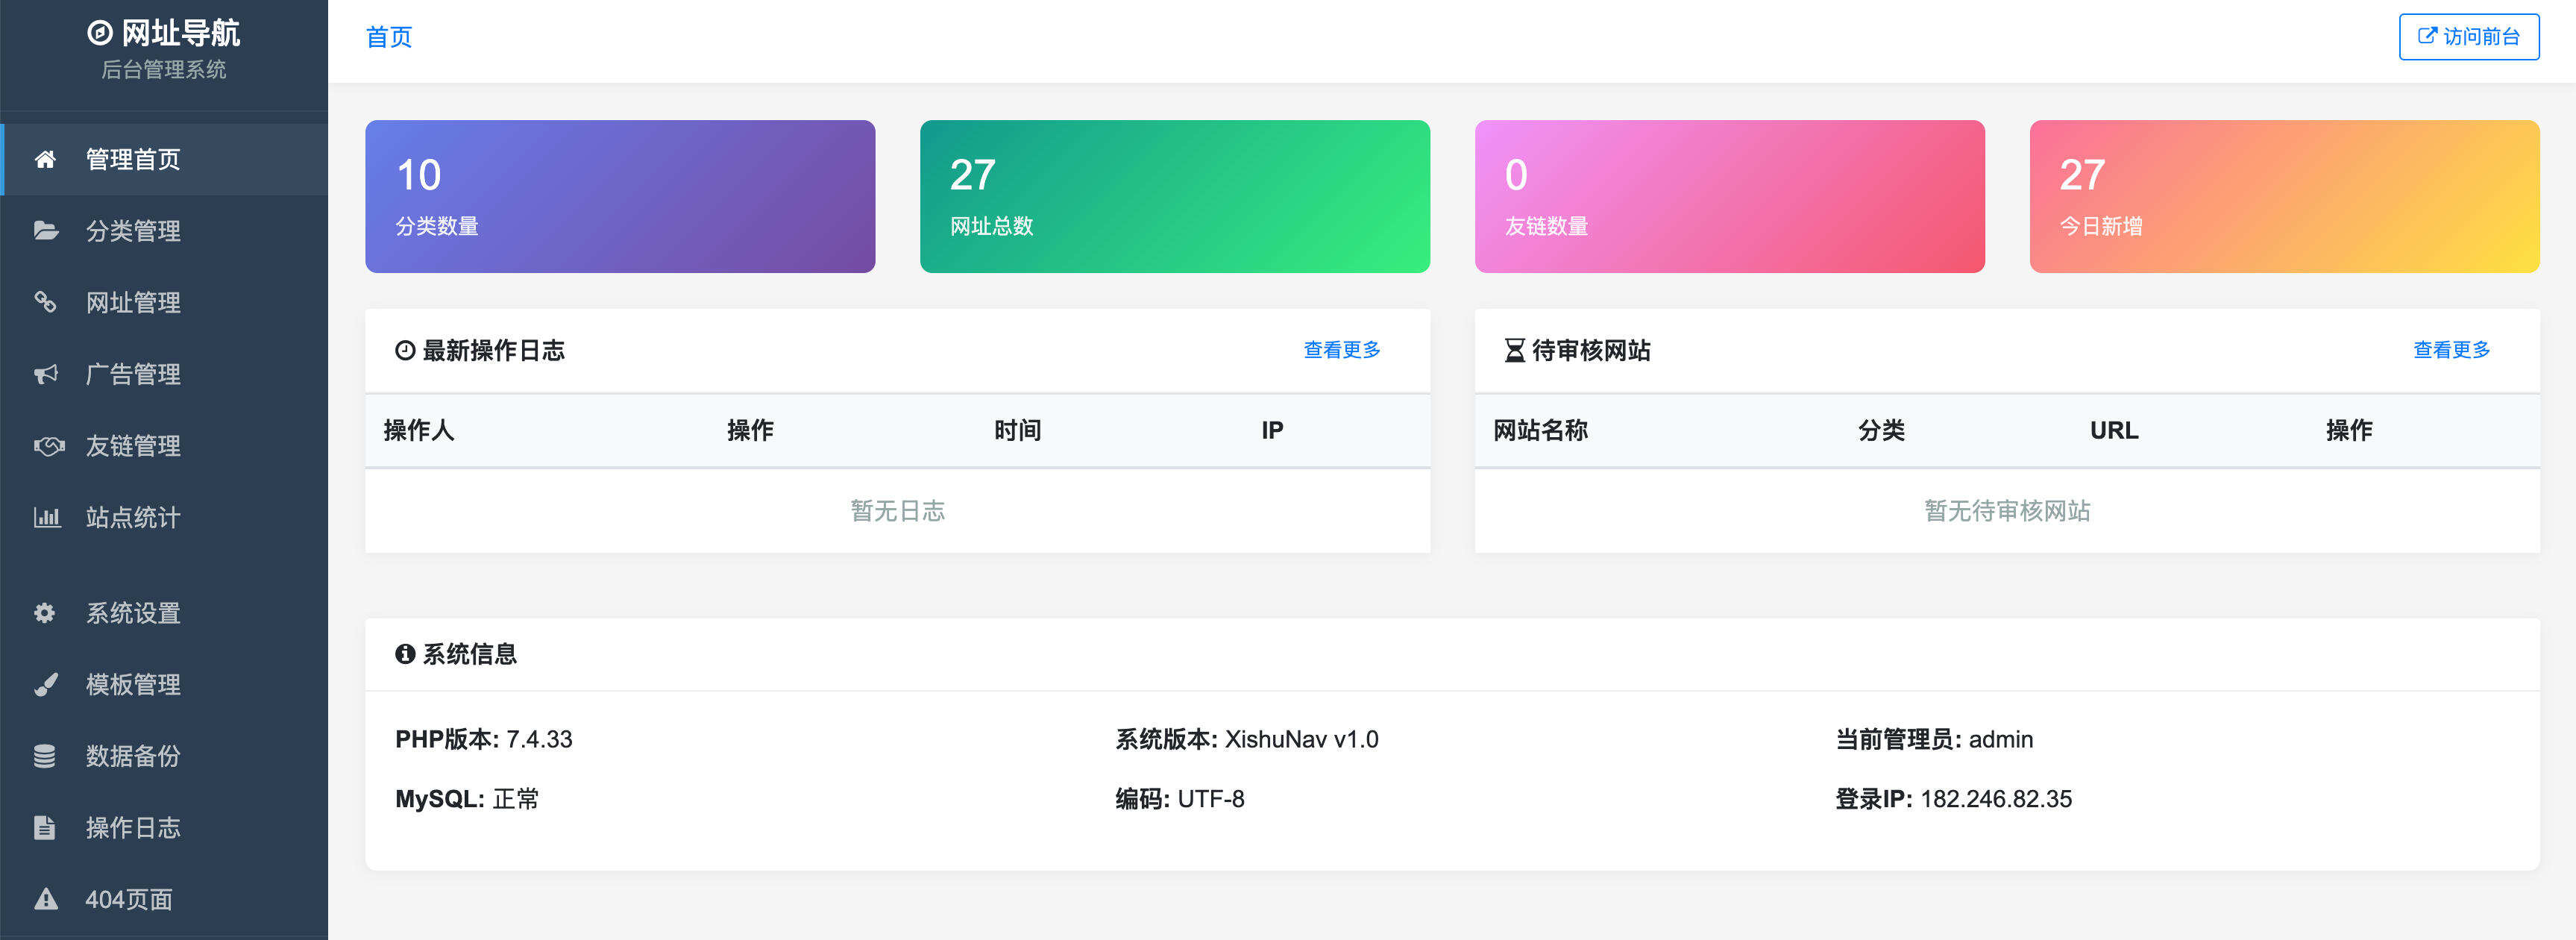The height and width of the screenshot is (940, 2576).
Task: Click the paintbrush icon for 模板管理
Action: [46, 684]
